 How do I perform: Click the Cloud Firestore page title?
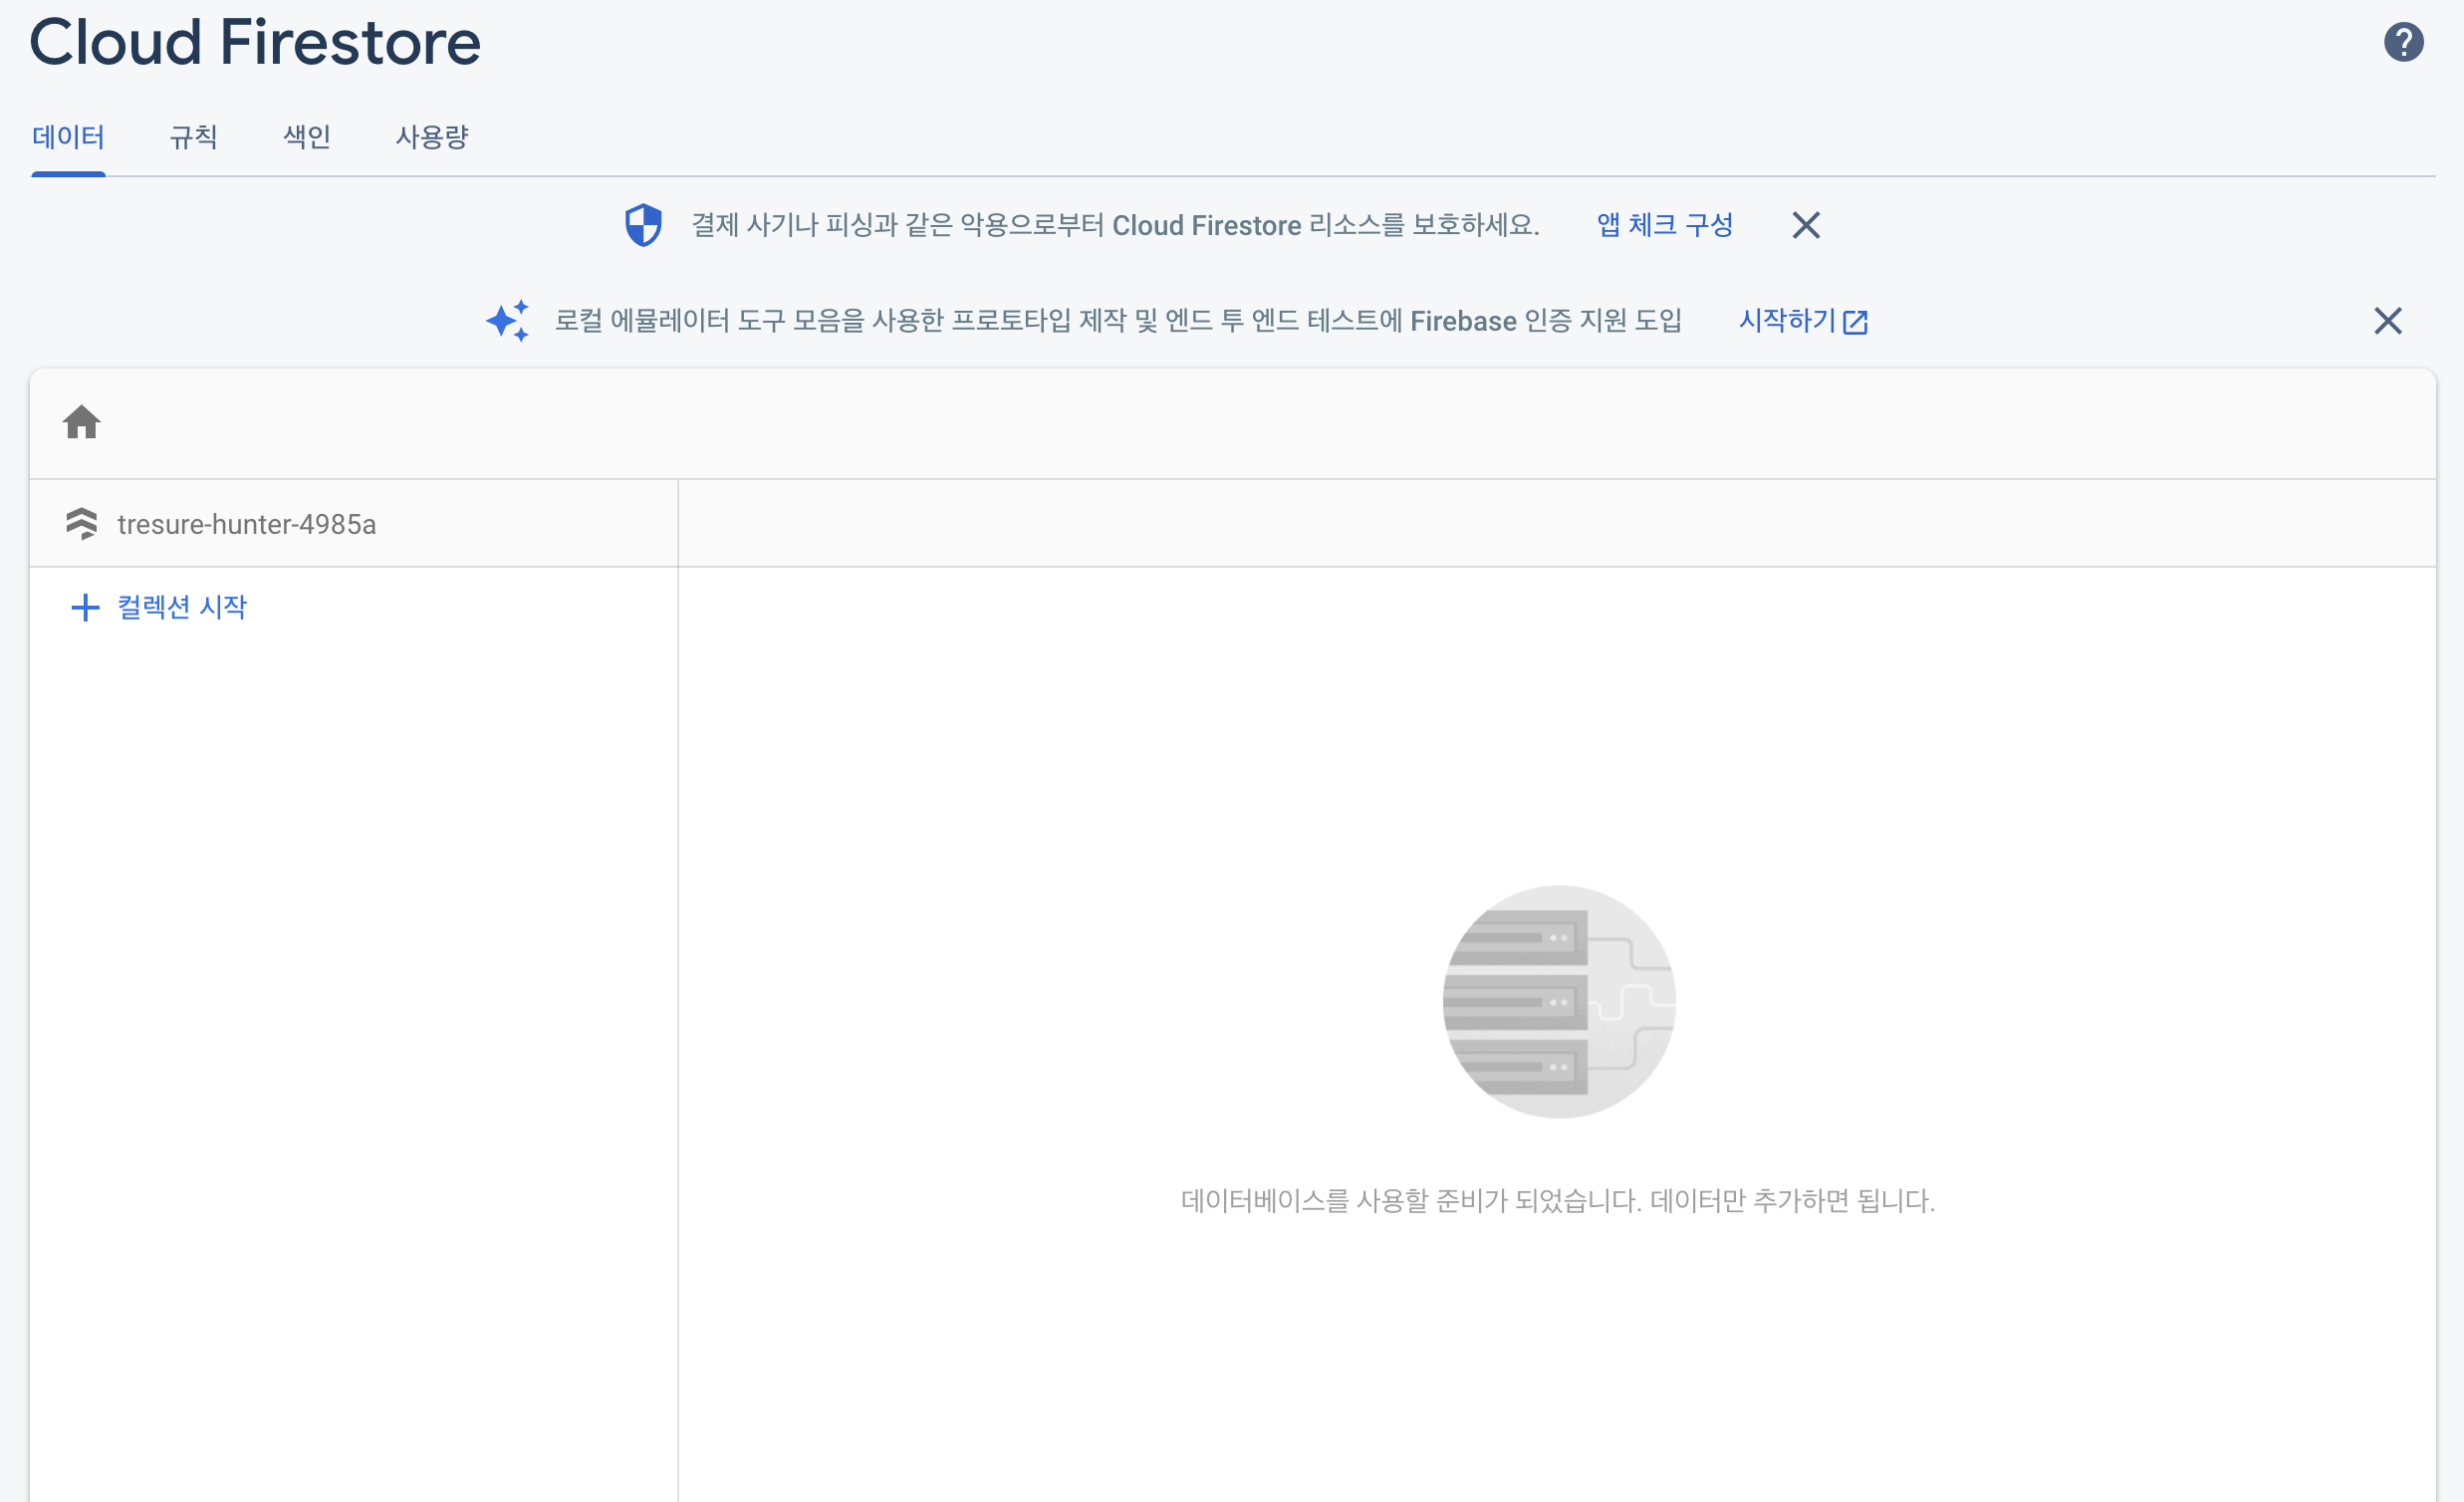(255, 42)
